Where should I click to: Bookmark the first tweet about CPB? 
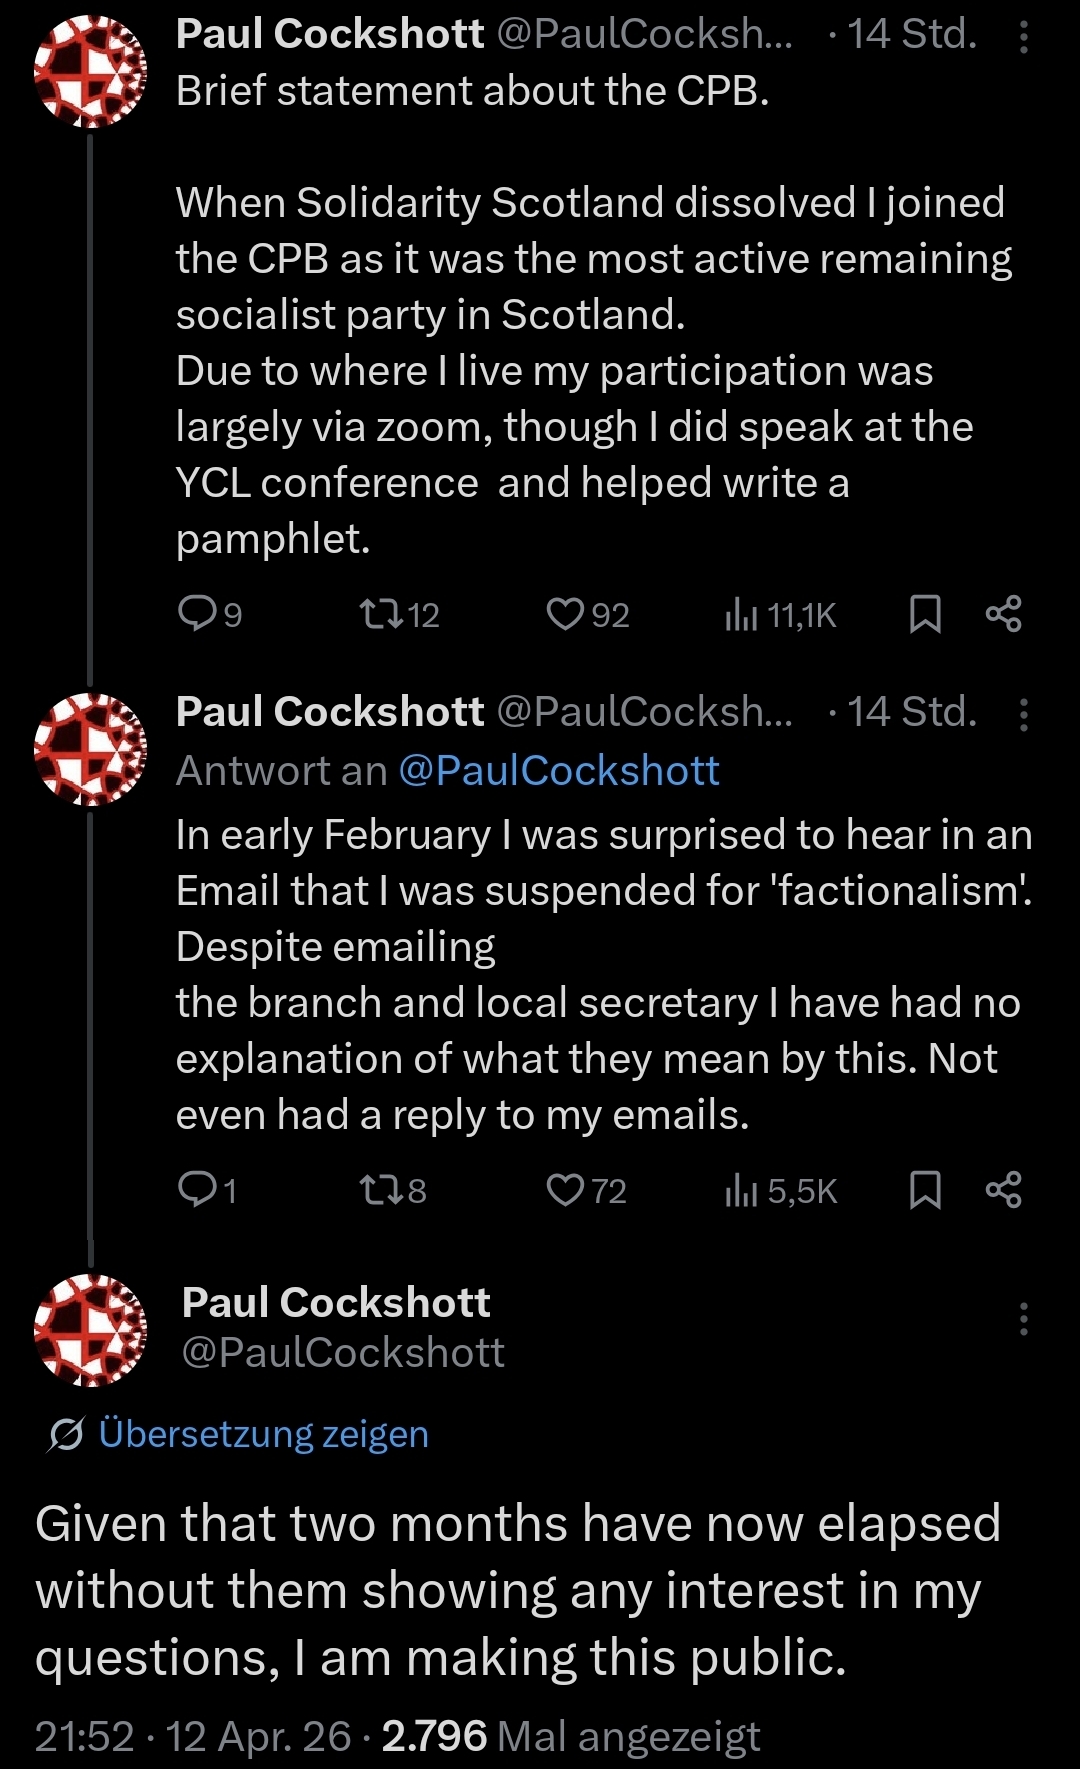tap(925, 613)
